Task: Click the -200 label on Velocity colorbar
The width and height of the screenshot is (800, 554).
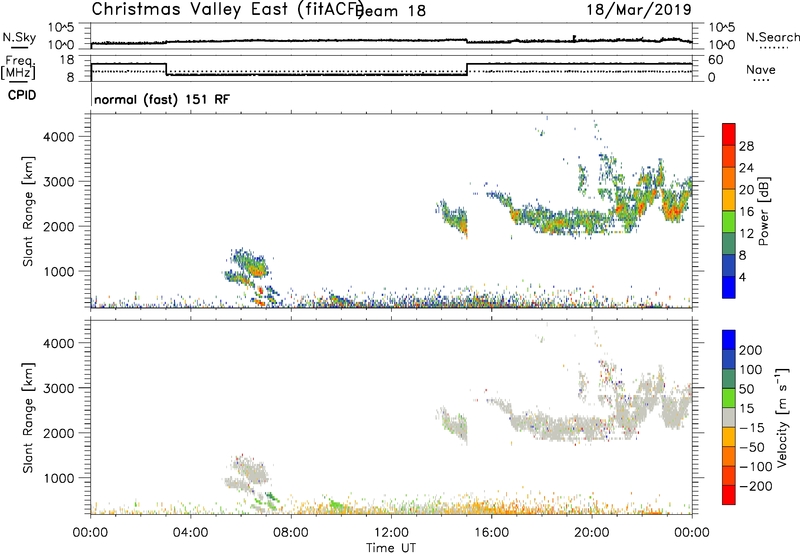Action: click(756, 486)
